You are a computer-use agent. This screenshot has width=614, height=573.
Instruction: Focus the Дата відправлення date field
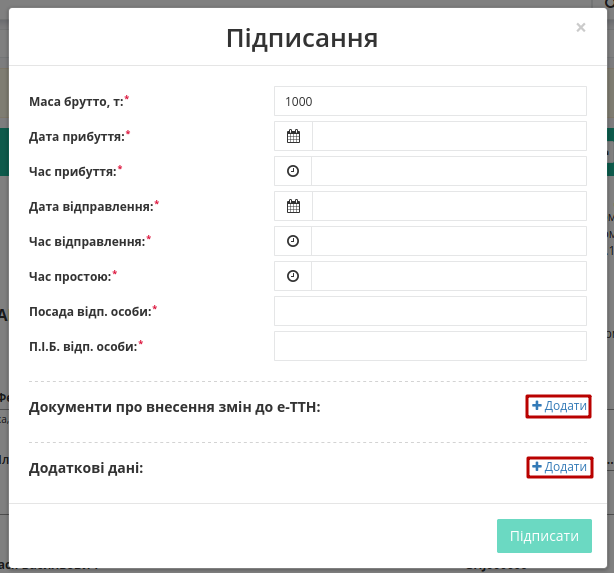click(450, 206)
